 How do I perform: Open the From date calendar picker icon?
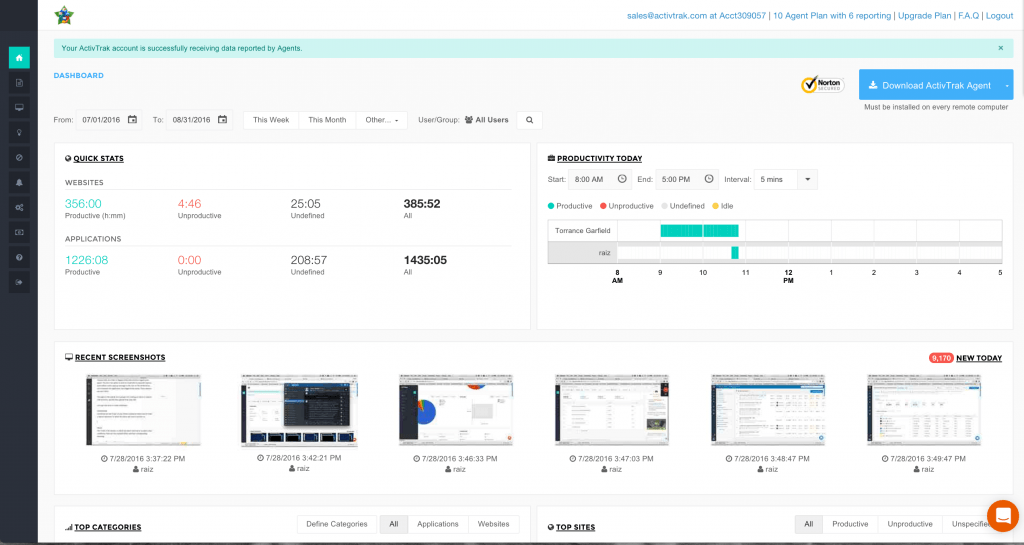tap(133, 120)
